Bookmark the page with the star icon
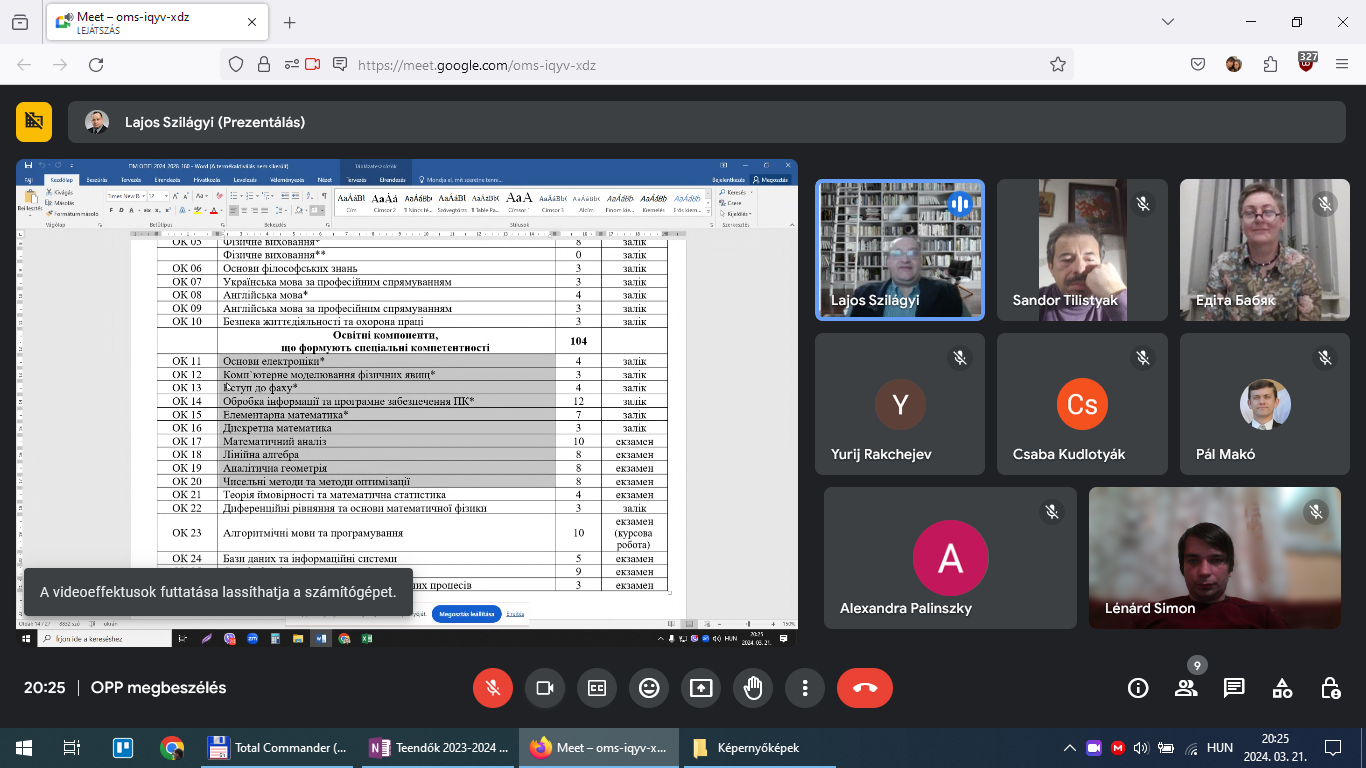The height and width of the screenshot is (768, 1366). pyautogui.click(x=1057, y=64)
